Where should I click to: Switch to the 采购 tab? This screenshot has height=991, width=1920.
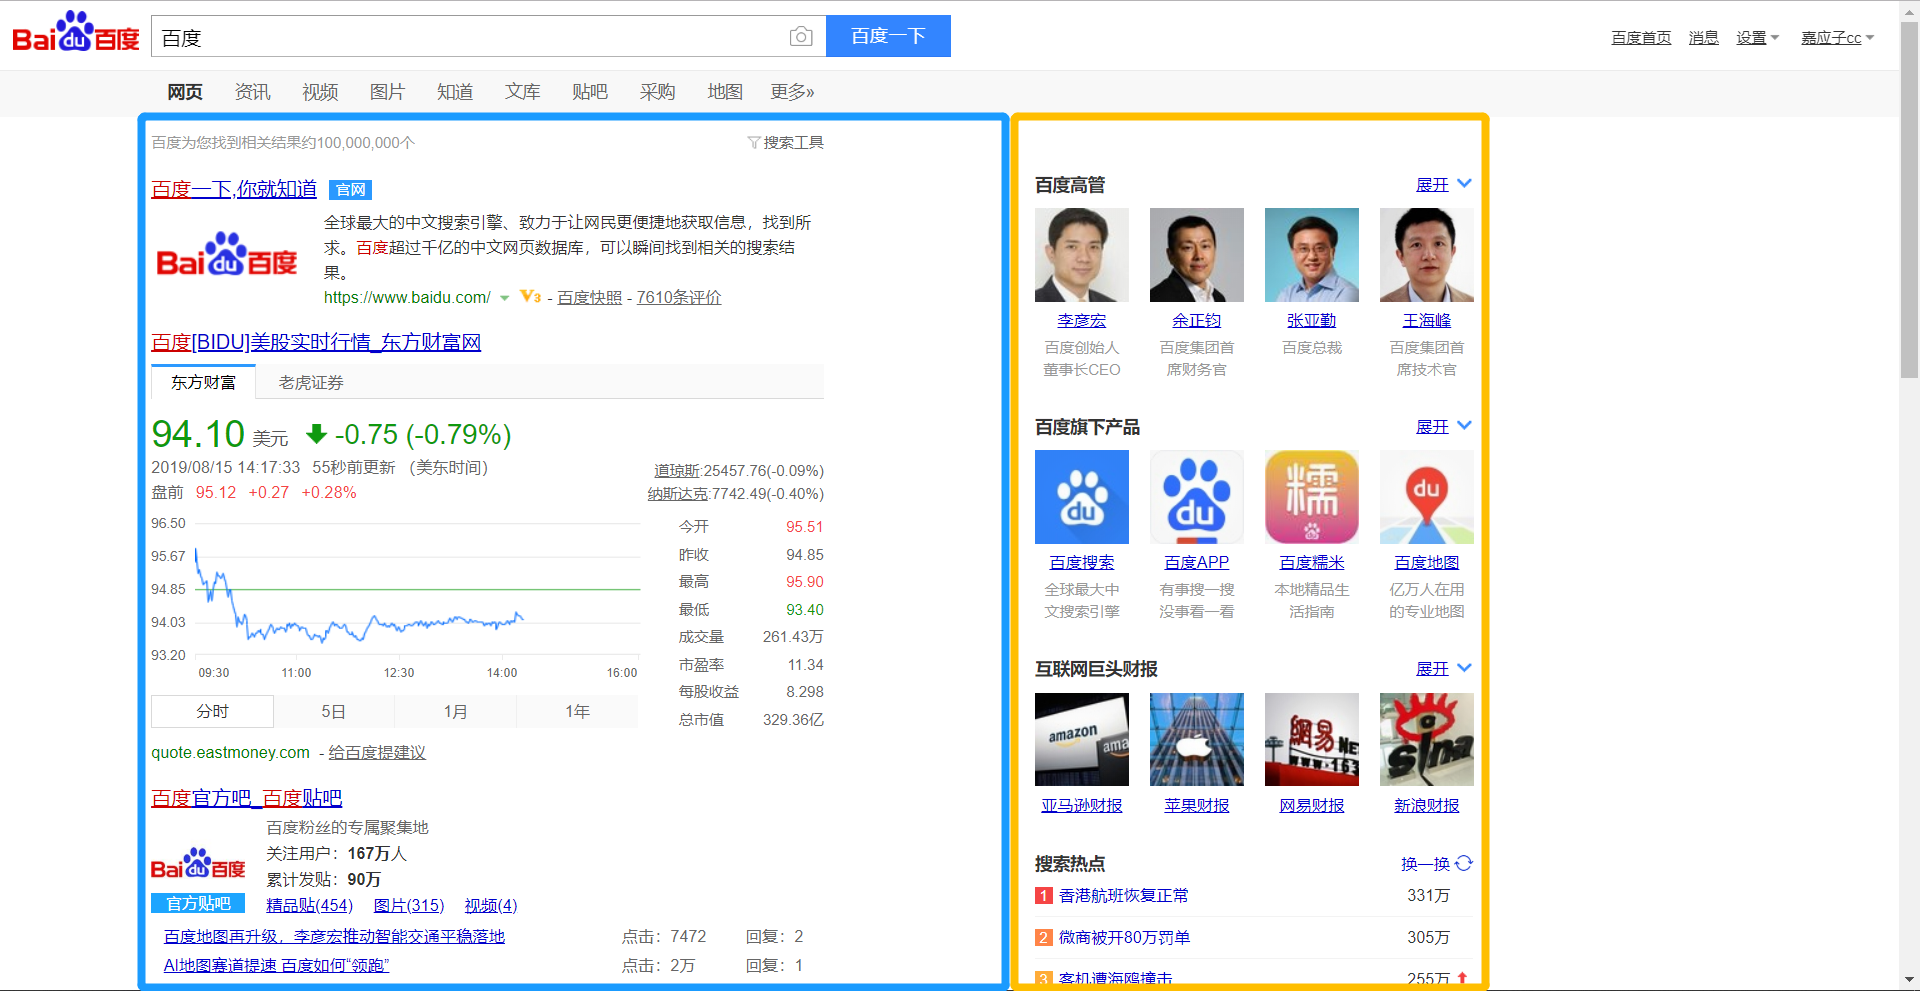(657, 92)
